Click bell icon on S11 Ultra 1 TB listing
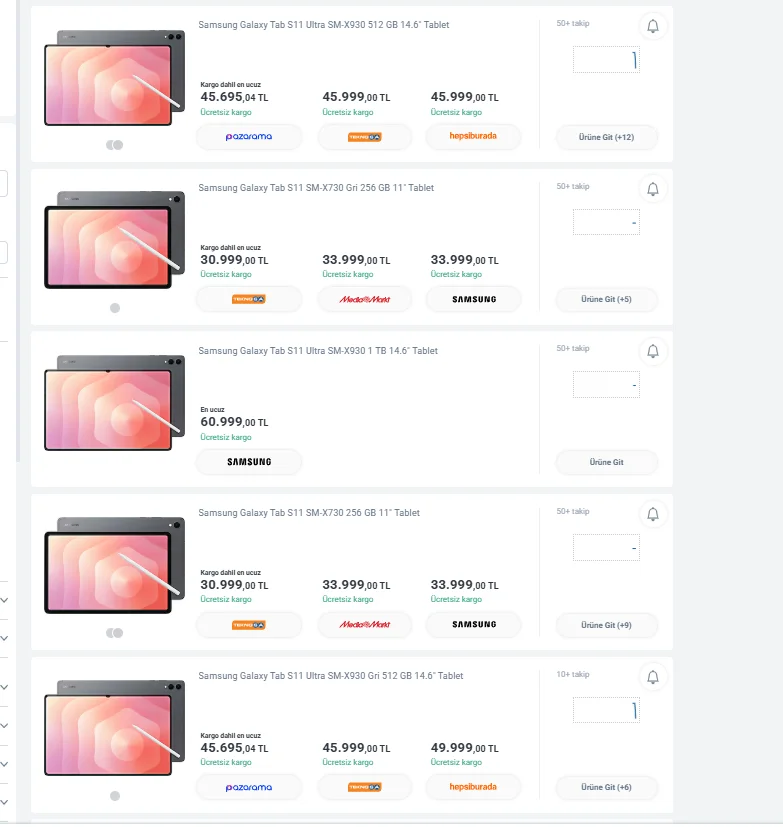Viewport: 783px width, 827px height. click(653, 352)
